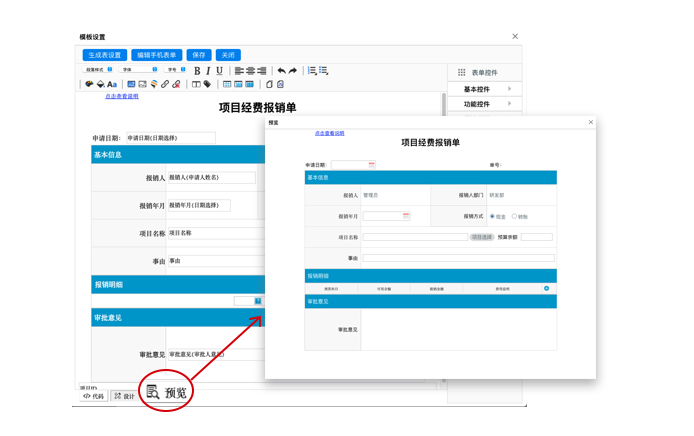Open the 段落样式 paragraph style dropdown
694x436 pixels.
click(99, 70)
